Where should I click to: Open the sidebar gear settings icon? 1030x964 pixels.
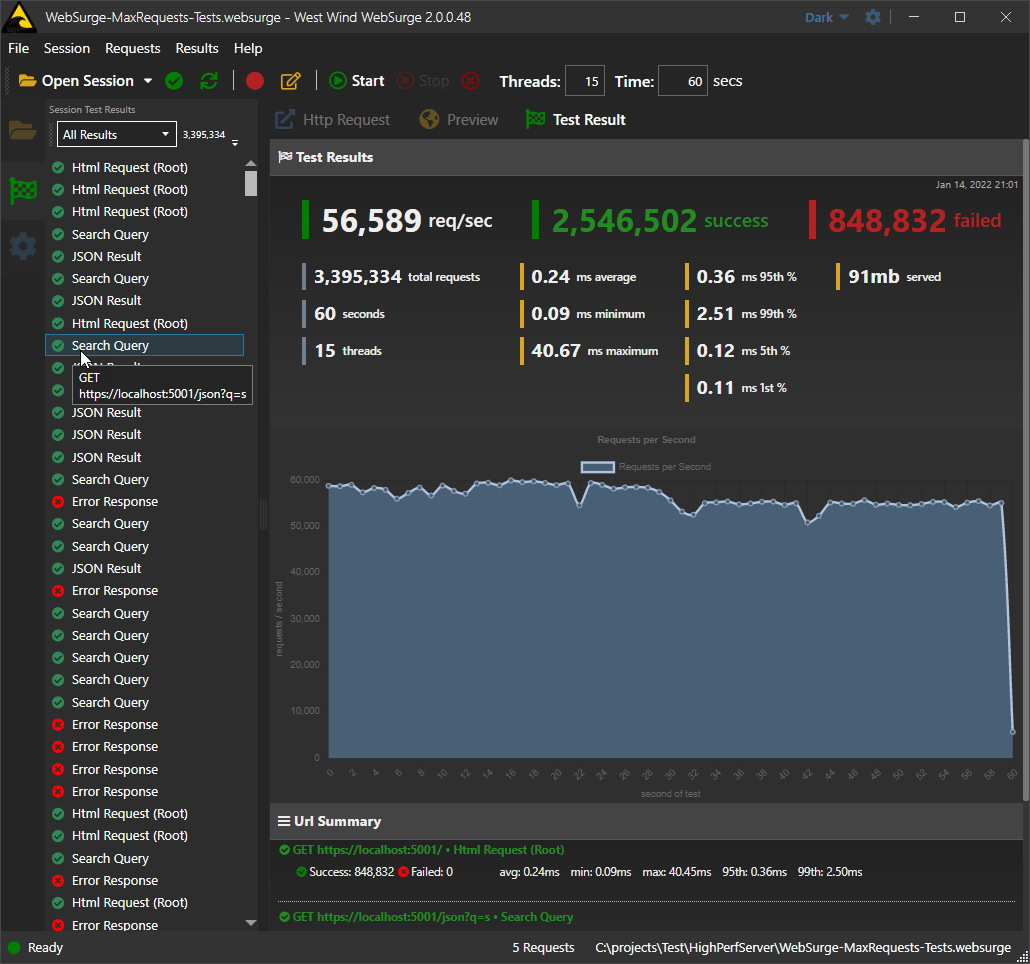point(23,246)
